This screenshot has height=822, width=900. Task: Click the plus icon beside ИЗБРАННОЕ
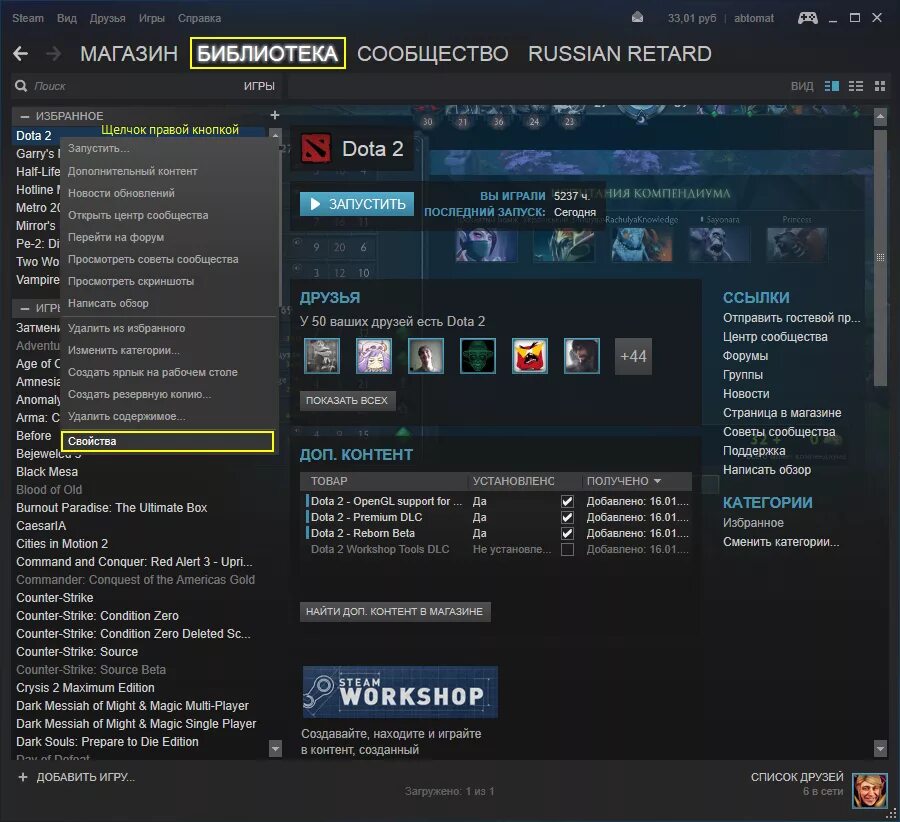click(275, 115)
